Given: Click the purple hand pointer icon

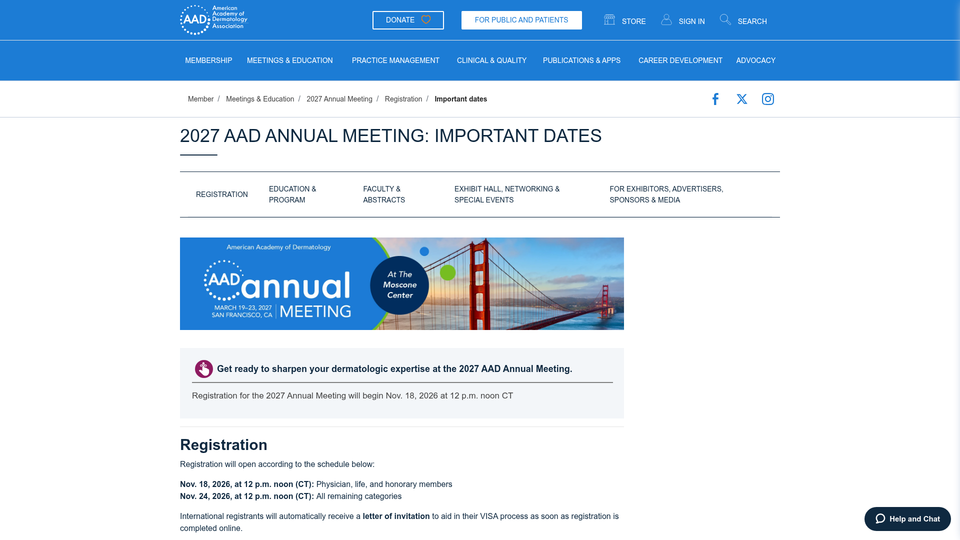Looking at the screenshot, I should [204, 369].
